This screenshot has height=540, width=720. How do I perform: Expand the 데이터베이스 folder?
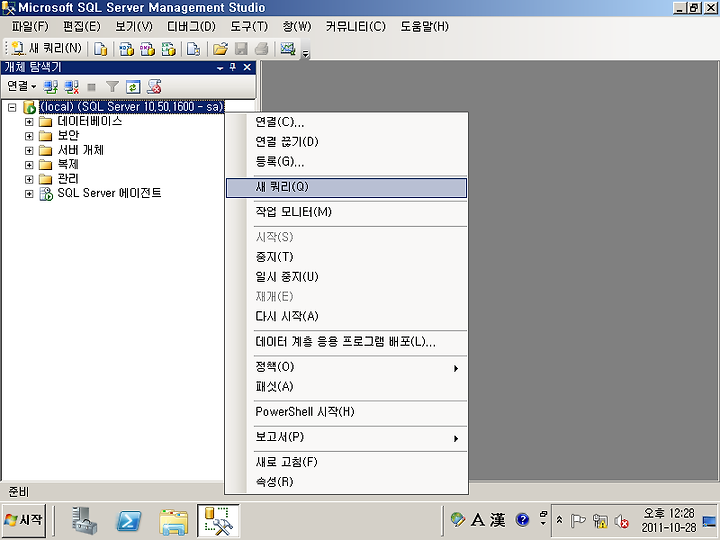(x=29, y=122)
